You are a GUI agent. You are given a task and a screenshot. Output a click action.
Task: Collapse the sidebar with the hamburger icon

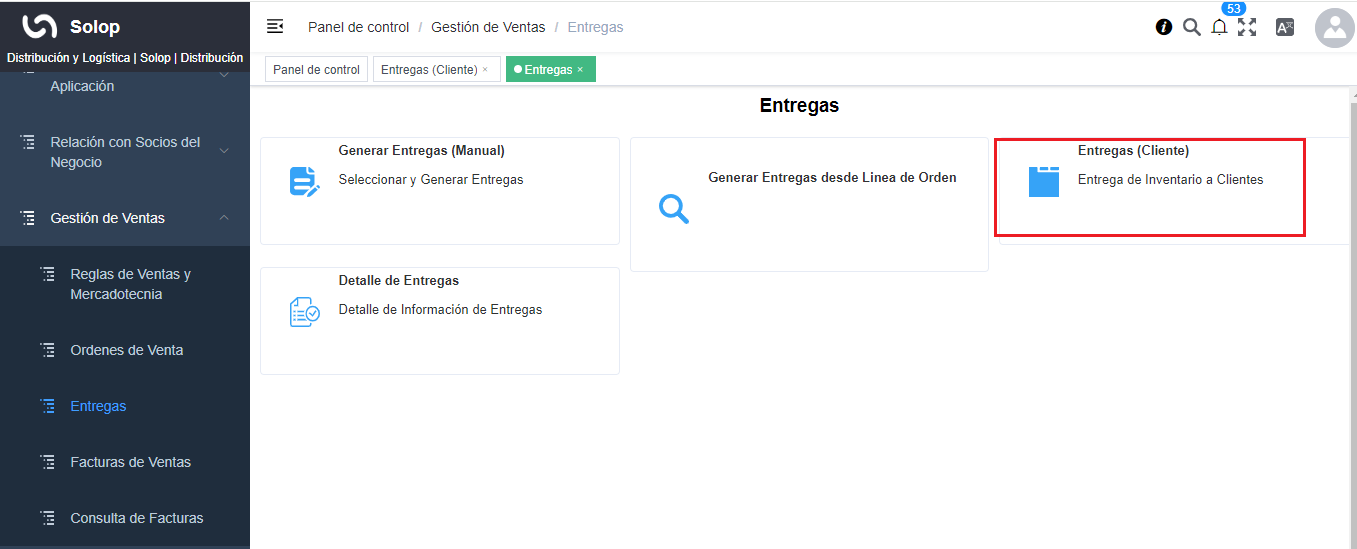point(275,27)
